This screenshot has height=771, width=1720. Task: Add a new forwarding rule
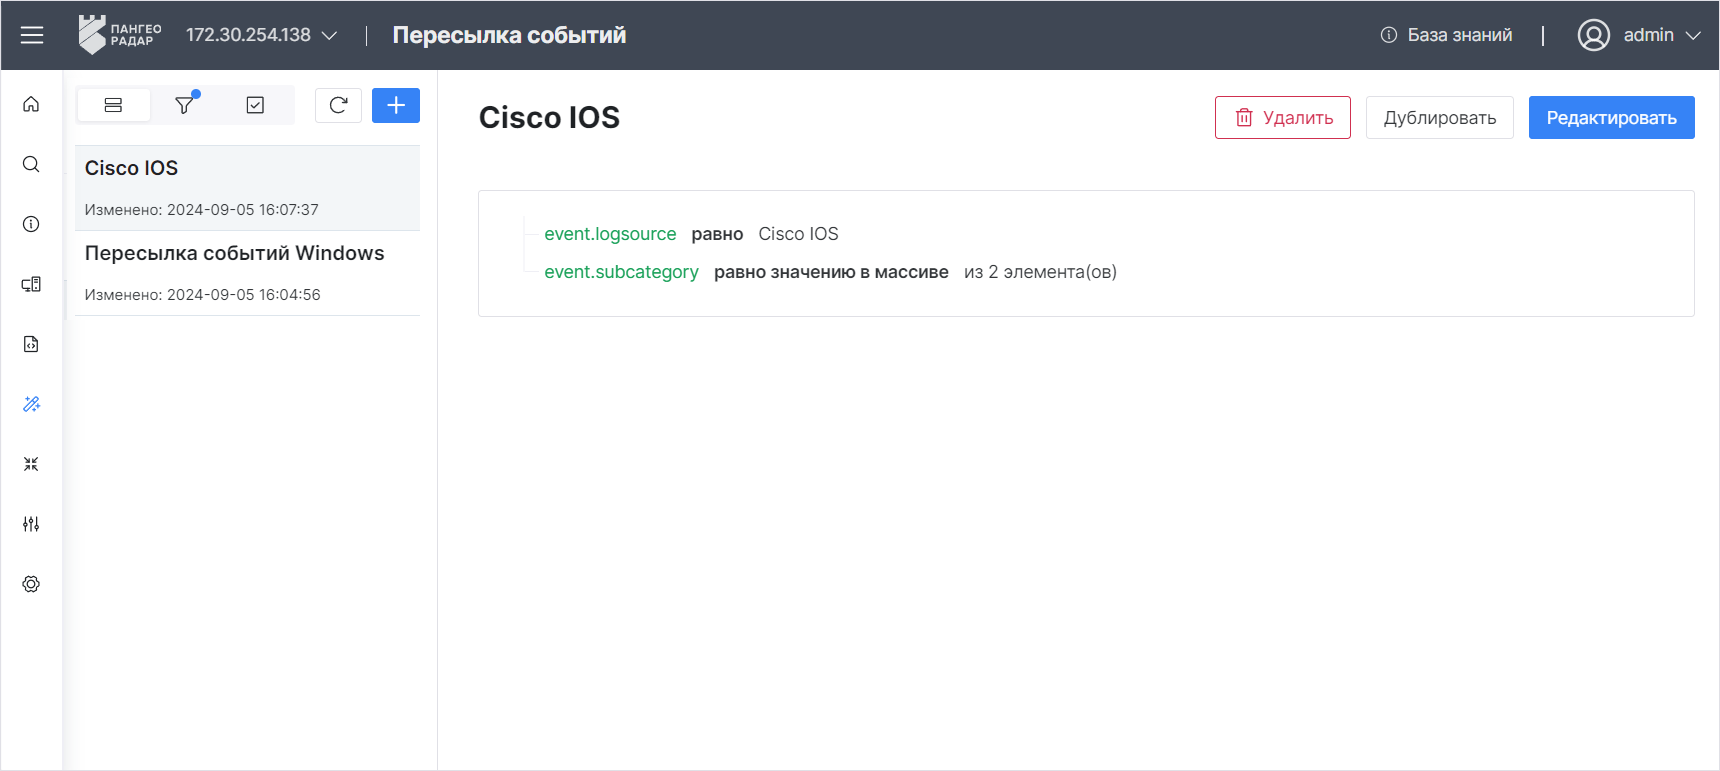point(396,105)
